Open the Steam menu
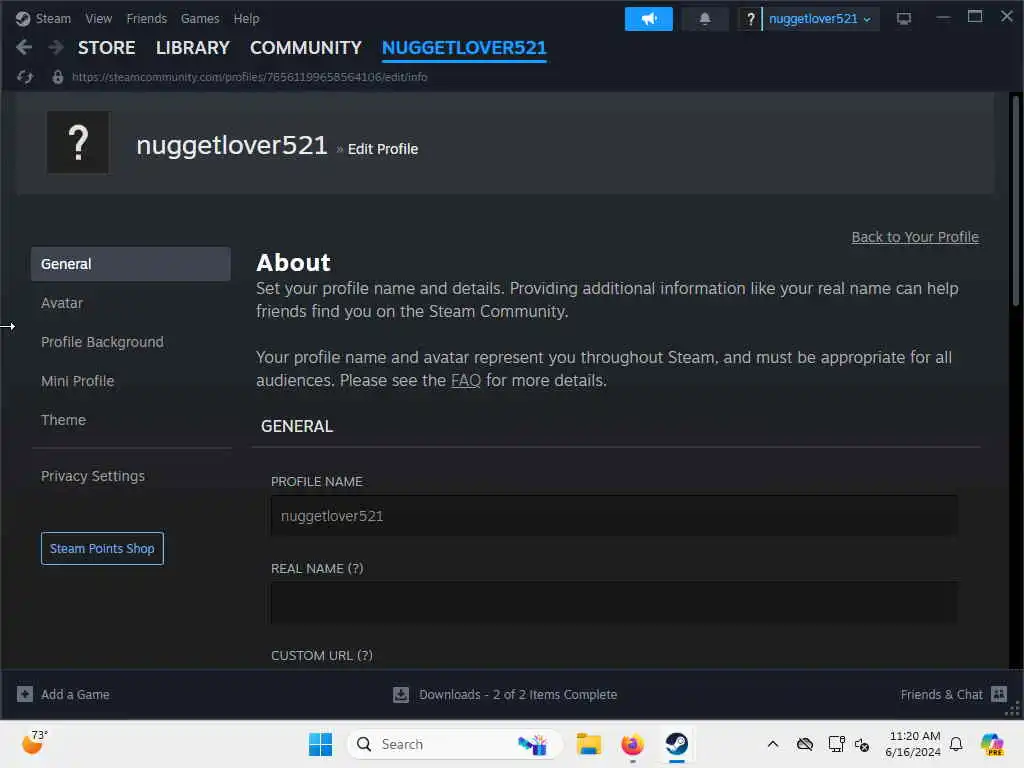 [x=53, y=18]
